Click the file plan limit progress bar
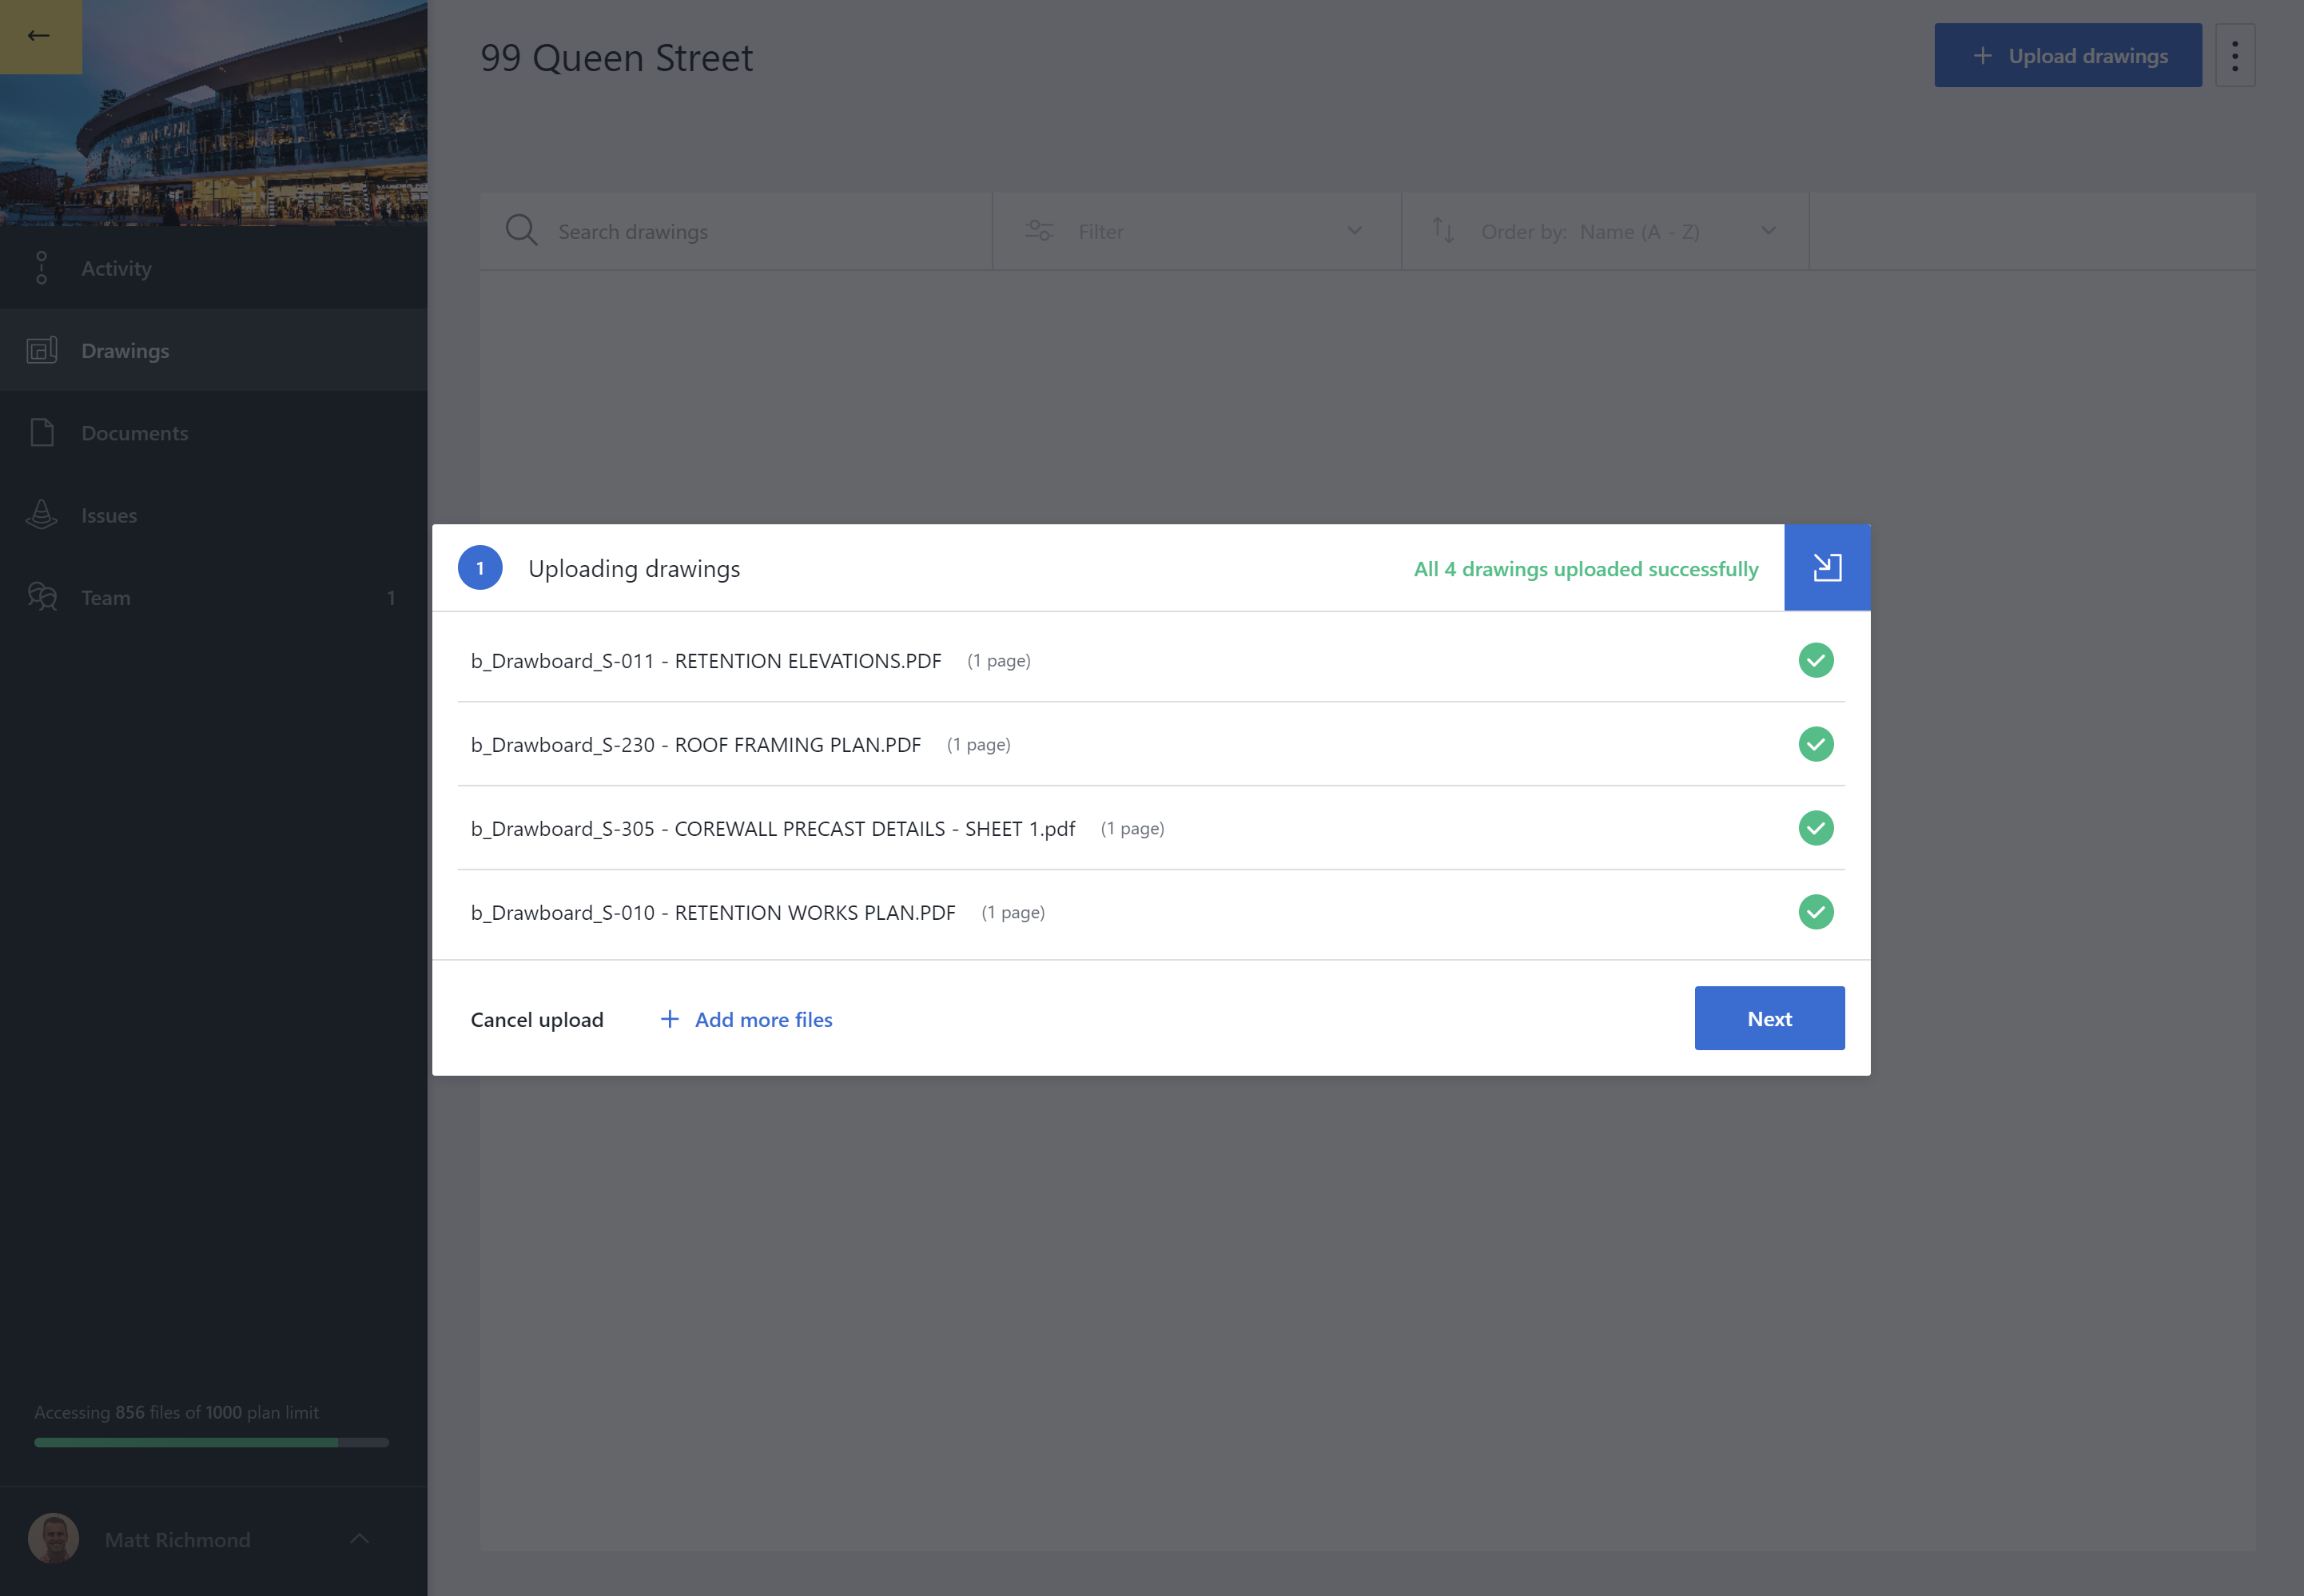The height and width of the screenshot is (1596, 2304). pos(211,1442)
